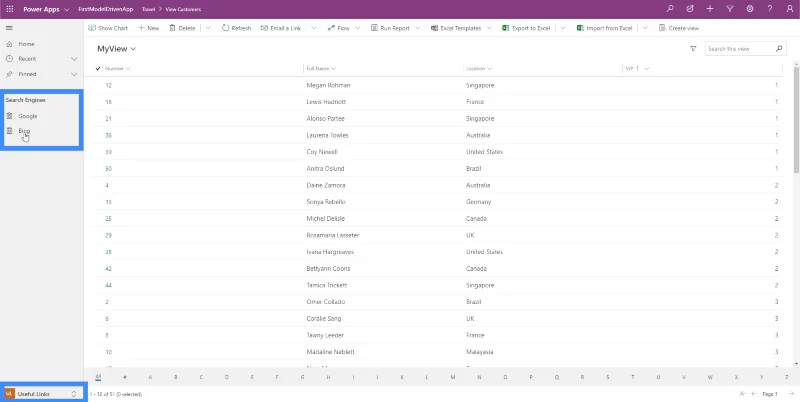Collapse the site map hamburger menu
The width and height of the screenshot is (800, 402).
coord(9,28)
